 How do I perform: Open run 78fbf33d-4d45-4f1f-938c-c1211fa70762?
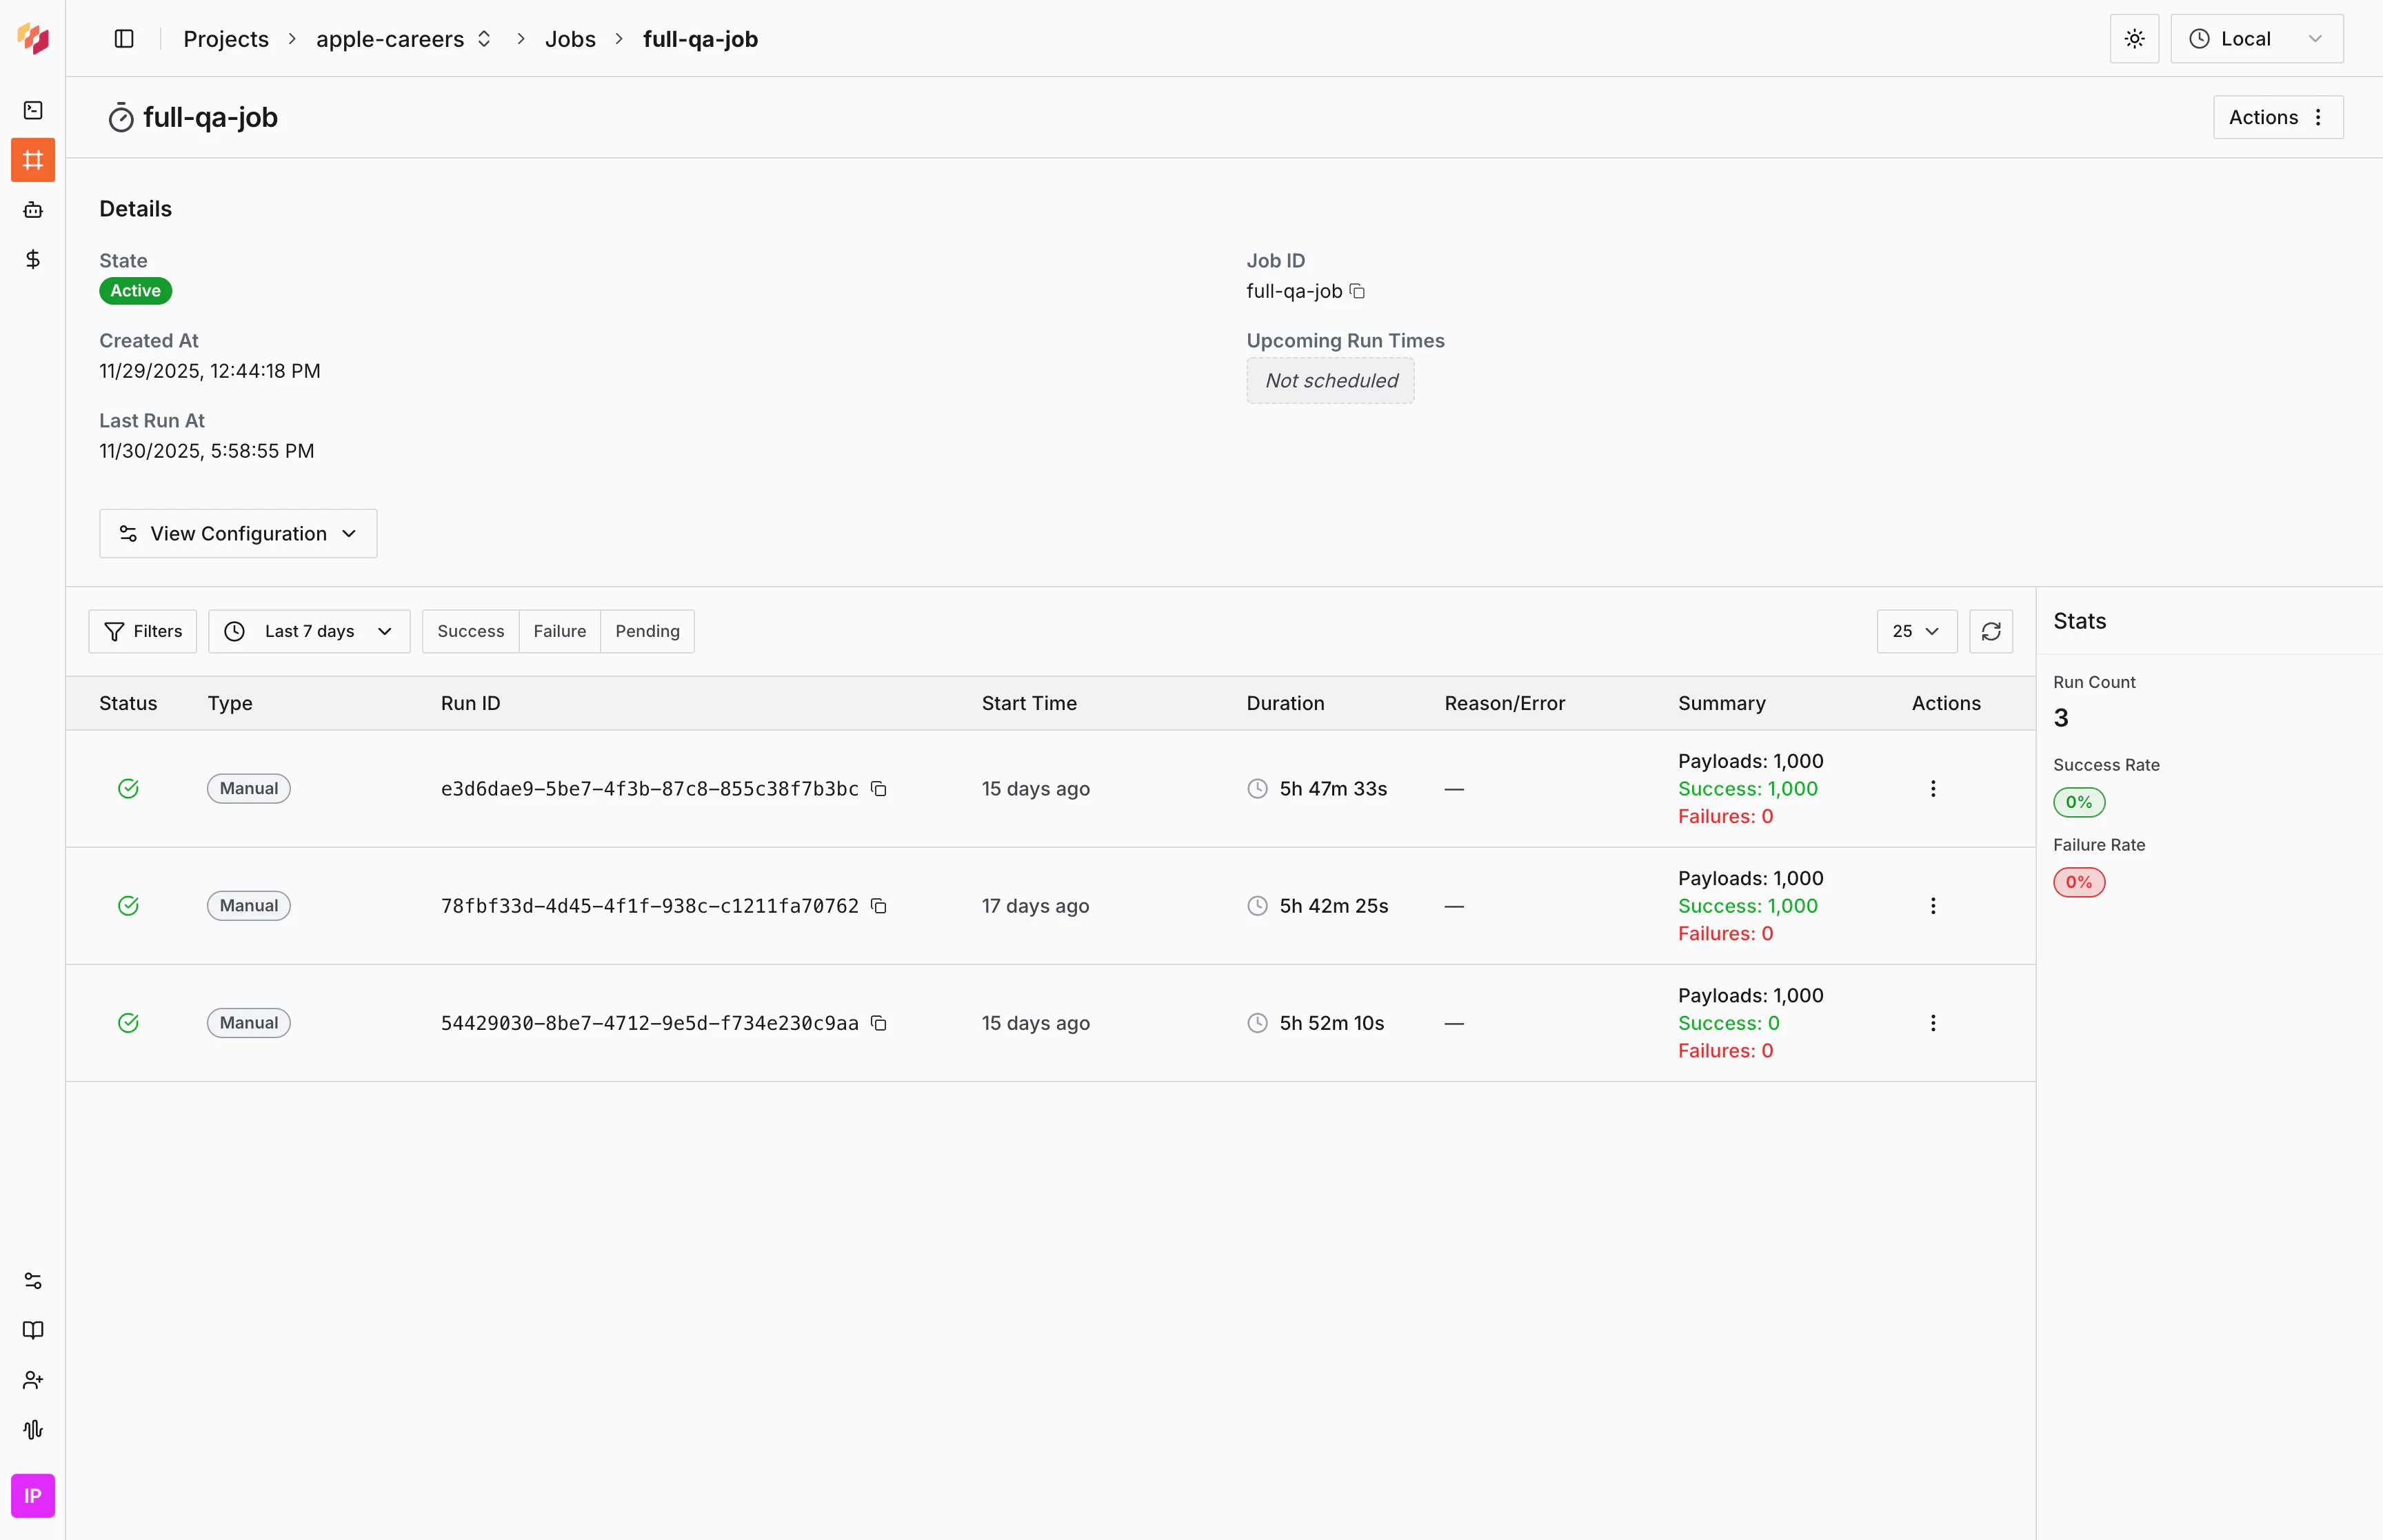649,906
